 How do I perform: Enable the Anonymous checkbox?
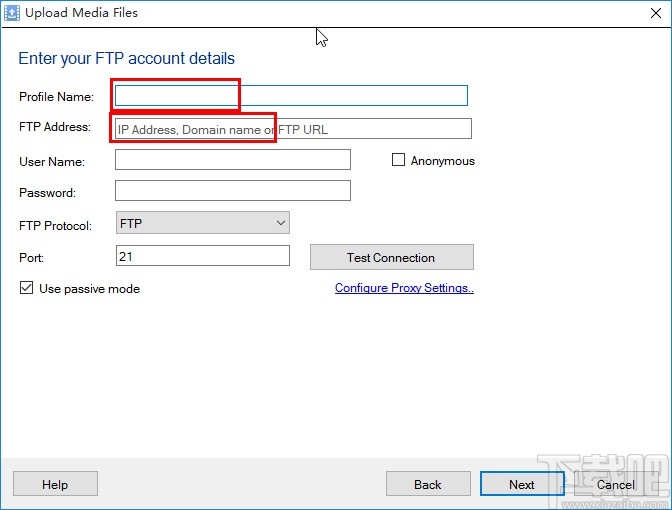click(398, 160)
